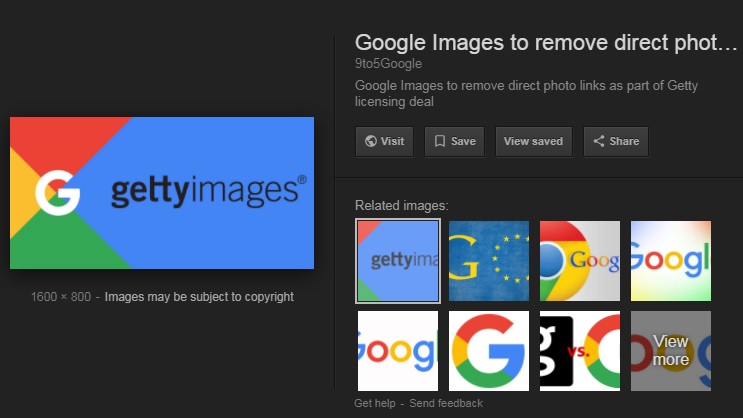Open View saved
743x418 pixels.
(534, 141)
